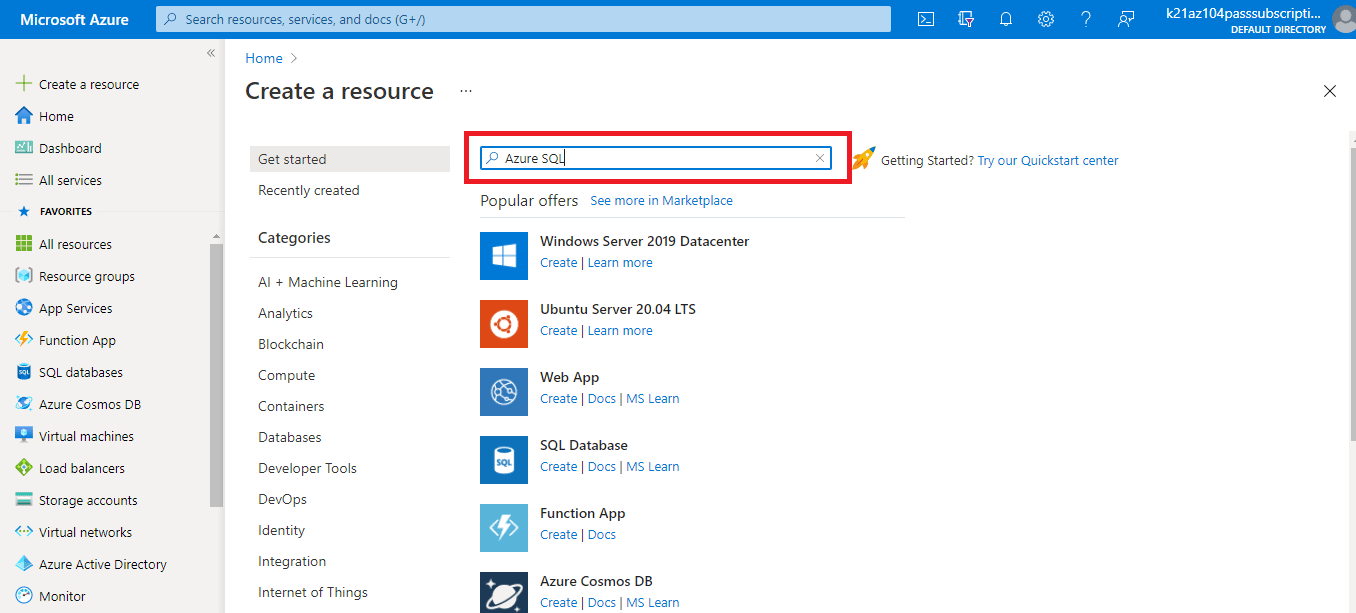The image size is (1356, 613).
Task: Clear the Azure SQL search text
Action: point(820,158)
